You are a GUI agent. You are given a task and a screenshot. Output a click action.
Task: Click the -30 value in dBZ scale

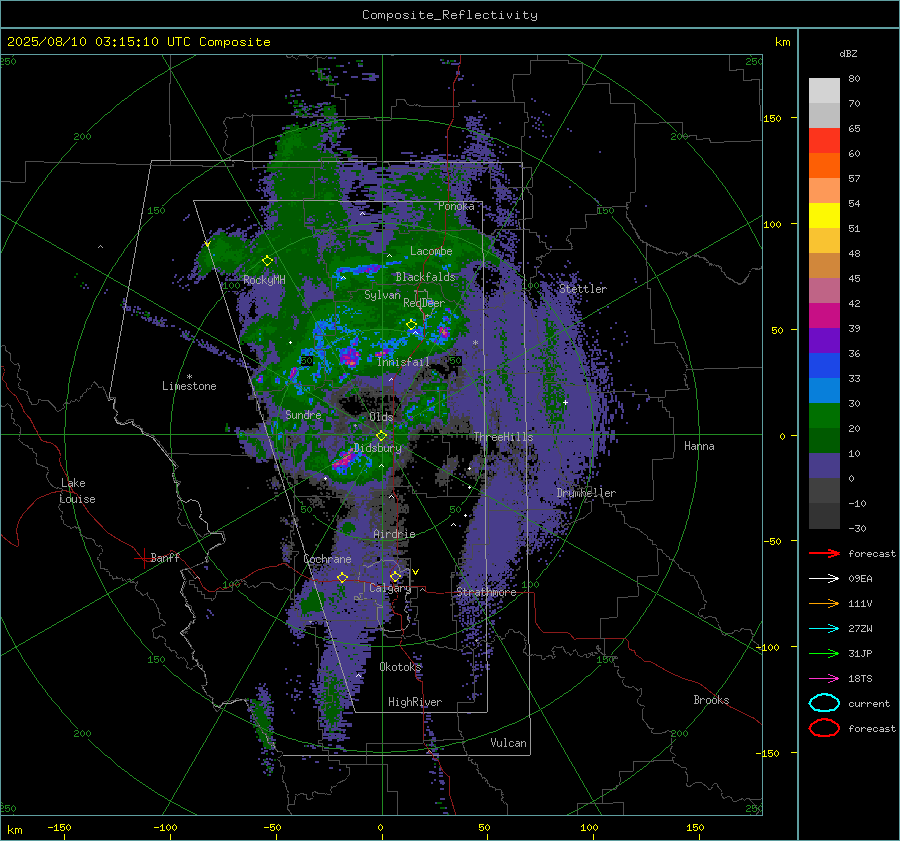(857, 528)
